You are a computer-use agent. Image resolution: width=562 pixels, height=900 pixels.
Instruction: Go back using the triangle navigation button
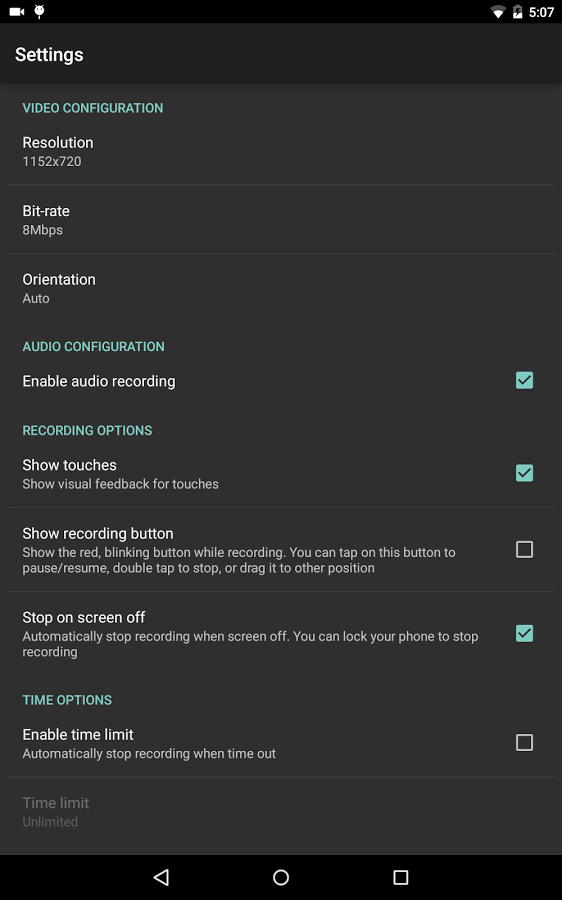(x=161, y=876)
